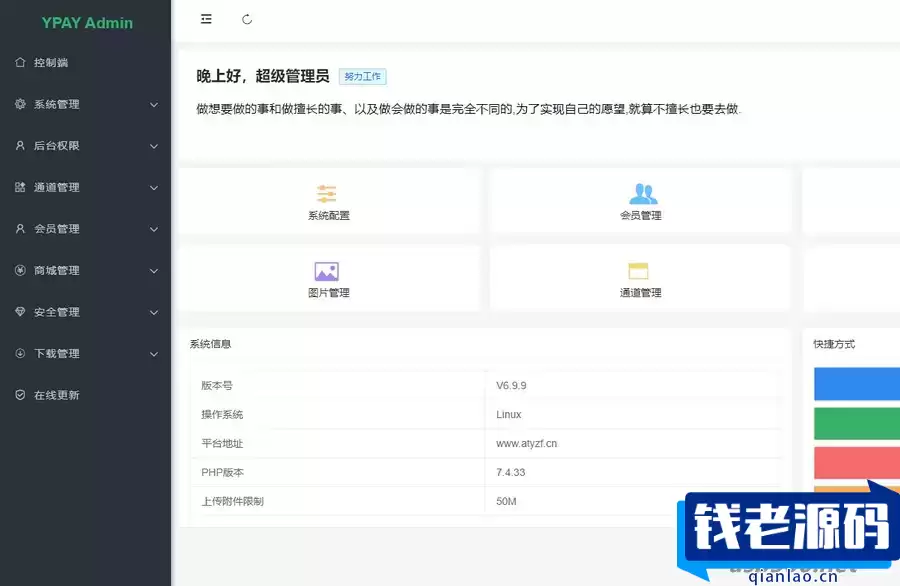
Task: Click the 系统配置 card label
Action: pyautogui.click(x=329, y=216)
